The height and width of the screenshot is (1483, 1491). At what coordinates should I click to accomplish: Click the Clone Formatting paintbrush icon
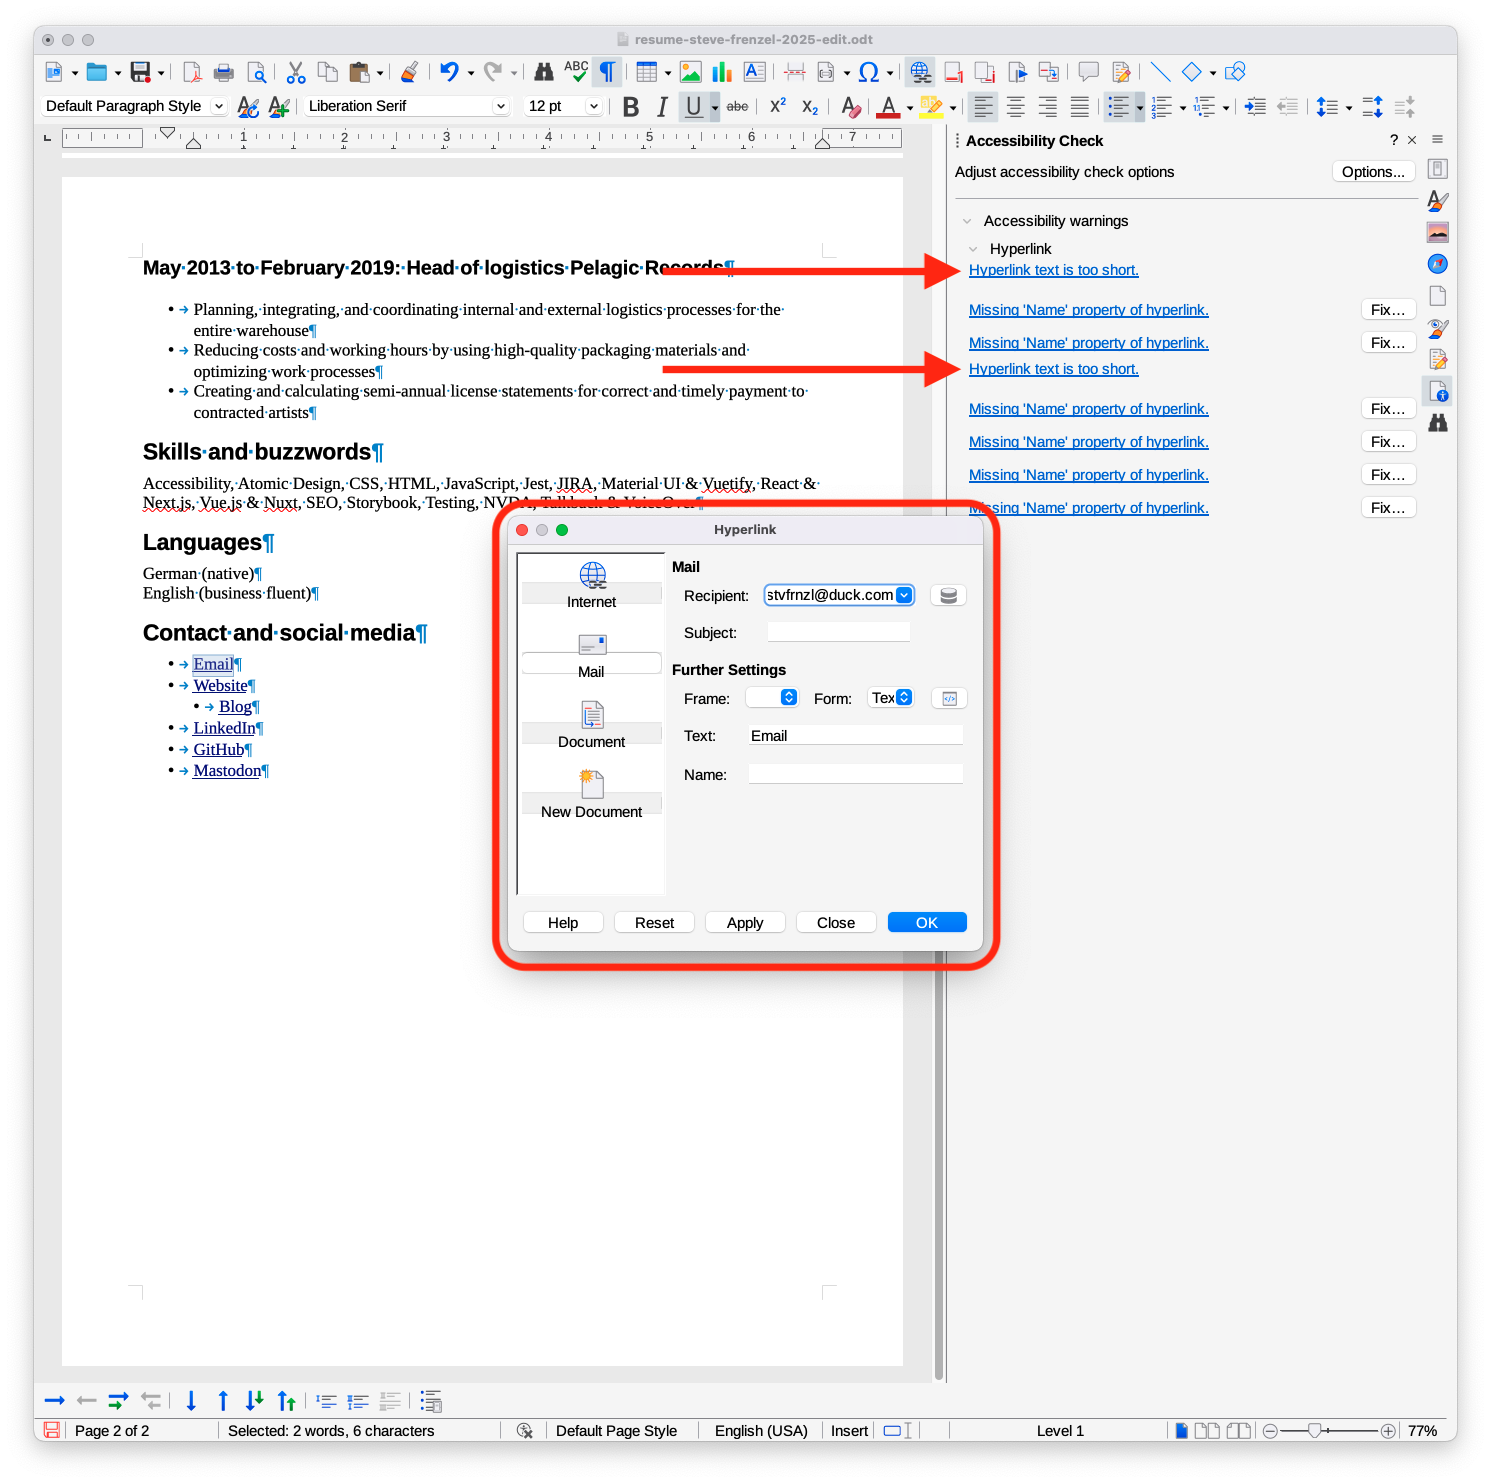point(409,72)
